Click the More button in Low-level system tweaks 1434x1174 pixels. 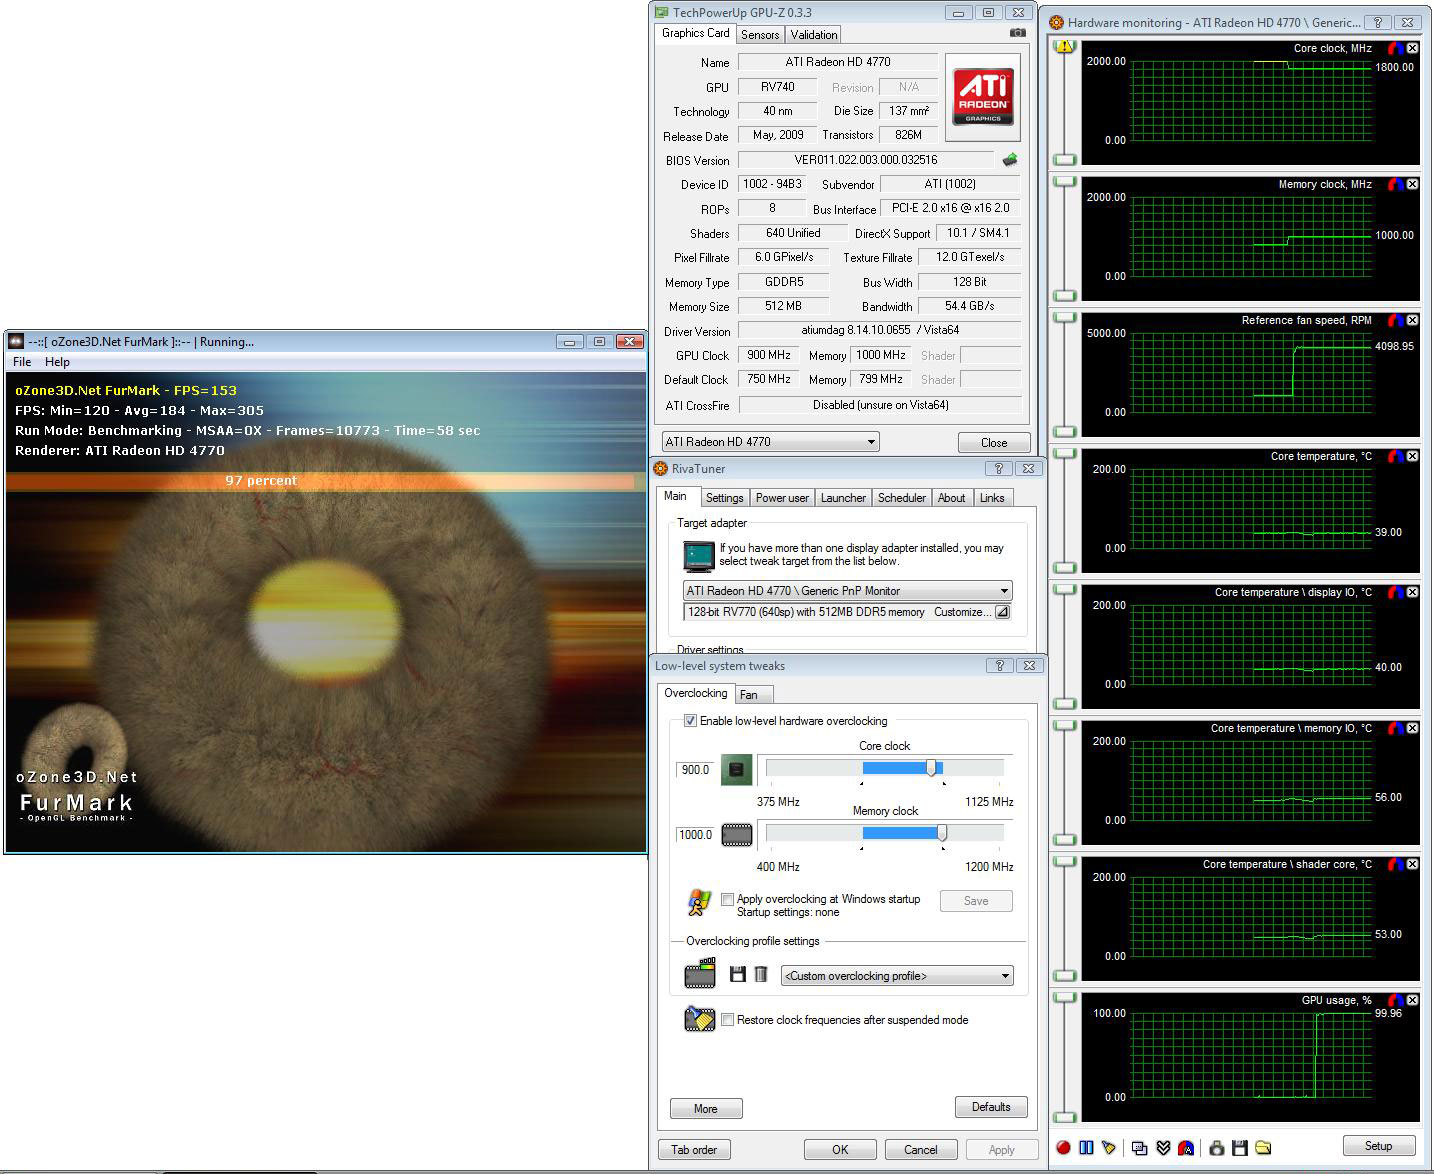(x=706, y=1108)
